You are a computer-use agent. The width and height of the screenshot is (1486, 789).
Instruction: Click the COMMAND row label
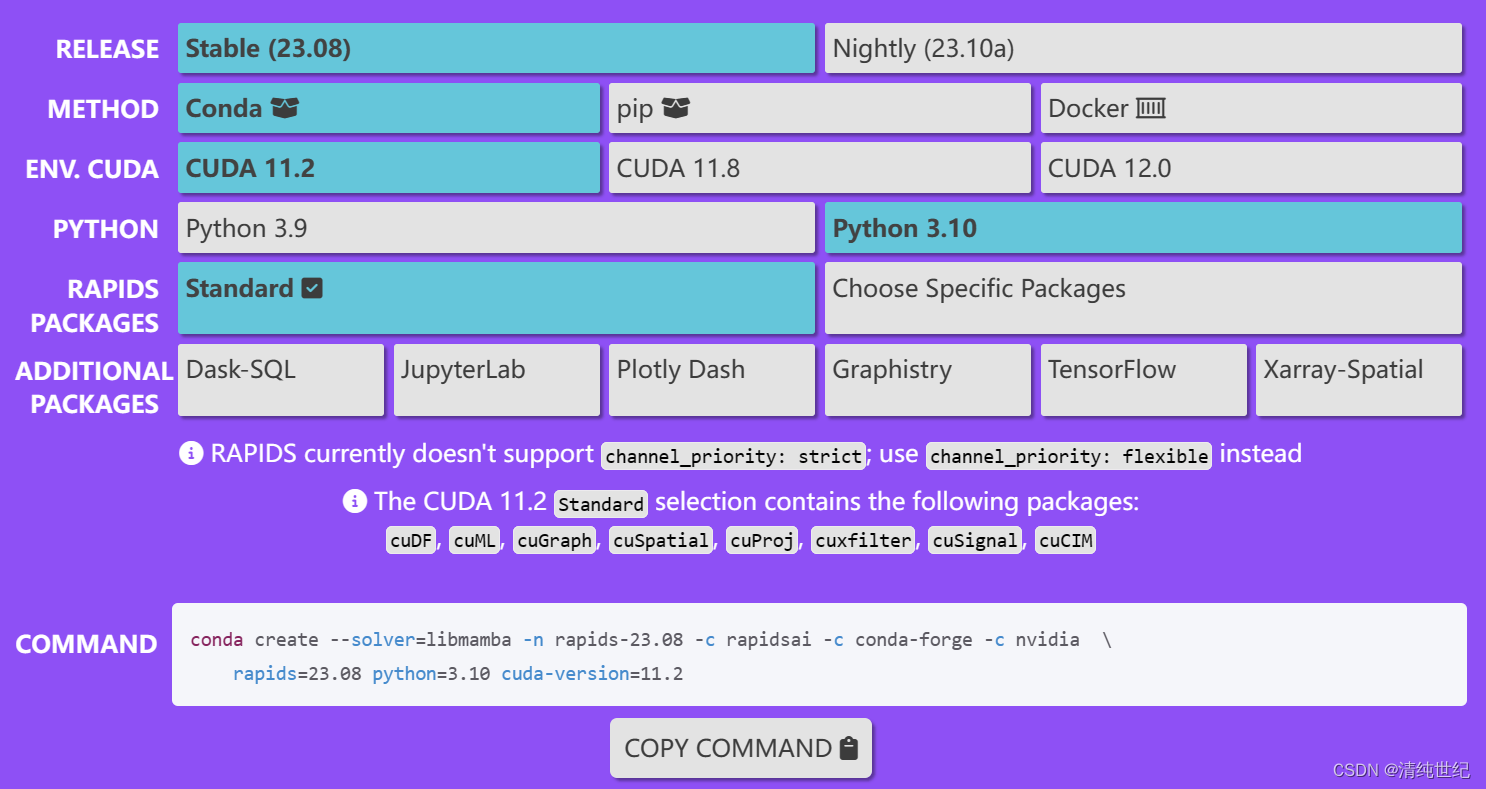pyautogui.click(x=86, y=644)
